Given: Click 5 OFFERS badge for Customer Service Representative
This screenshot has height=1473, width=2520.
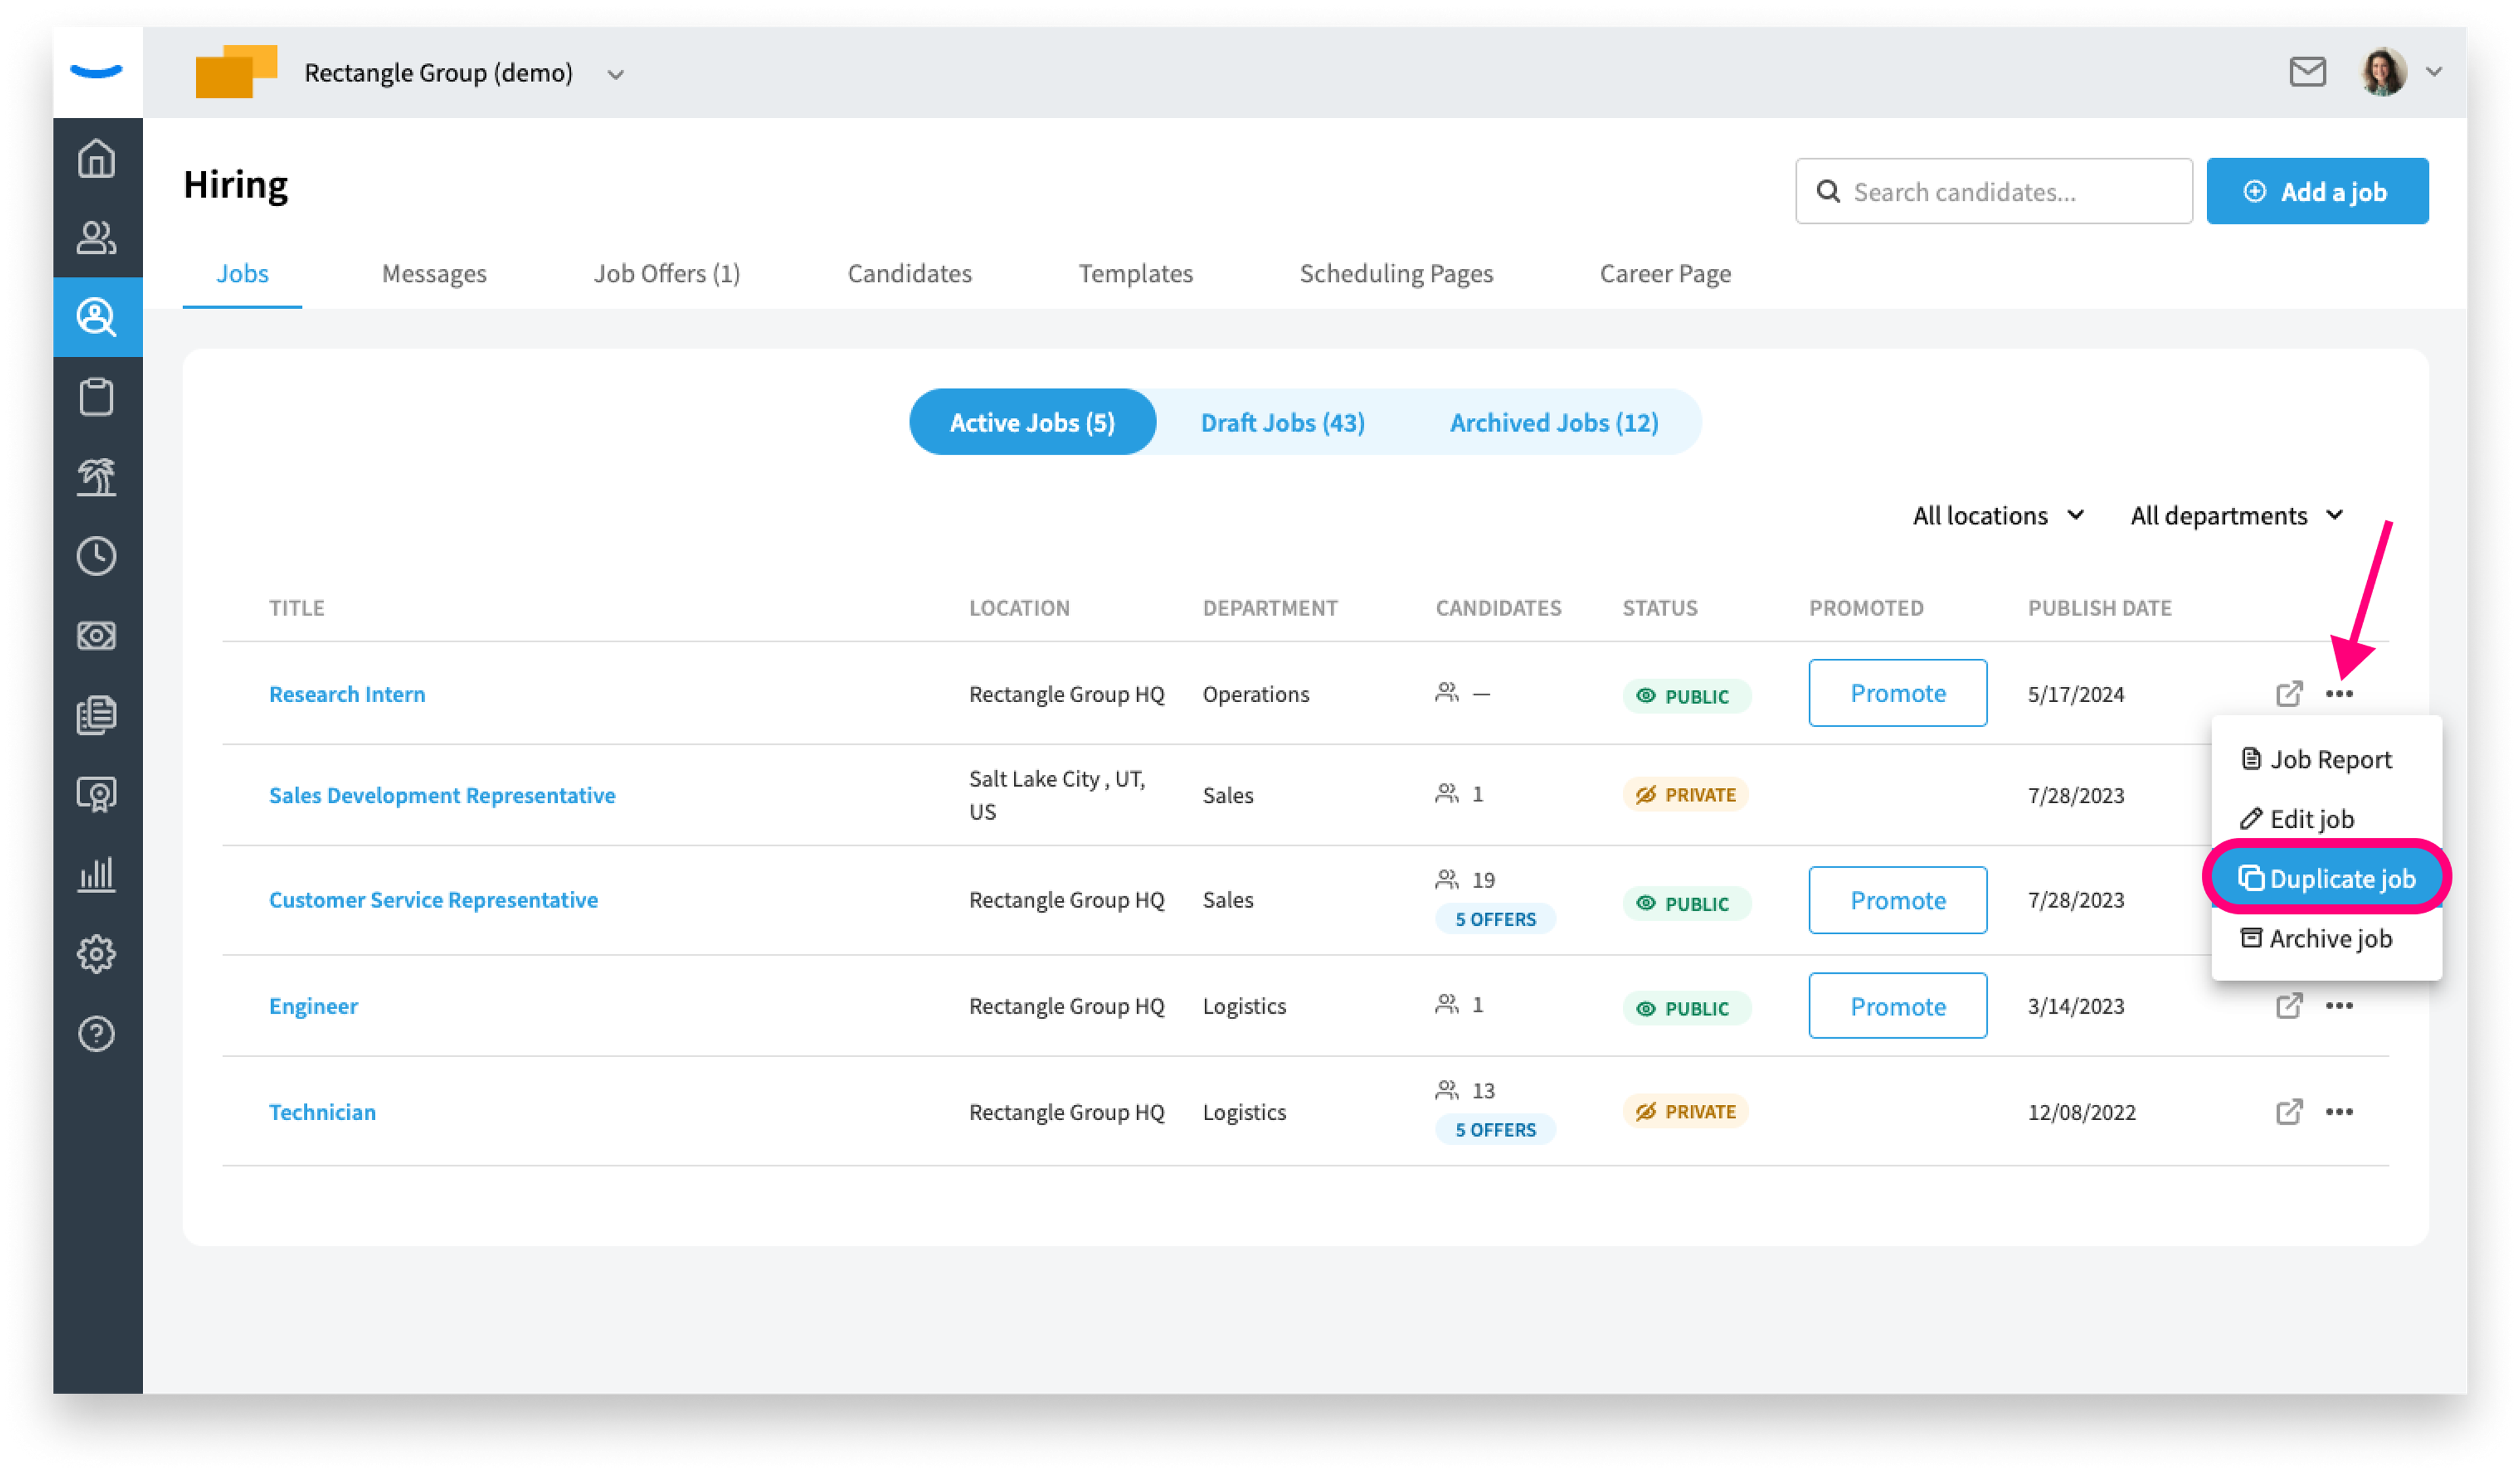Looking at the screenshot, I should point(1495,919).
